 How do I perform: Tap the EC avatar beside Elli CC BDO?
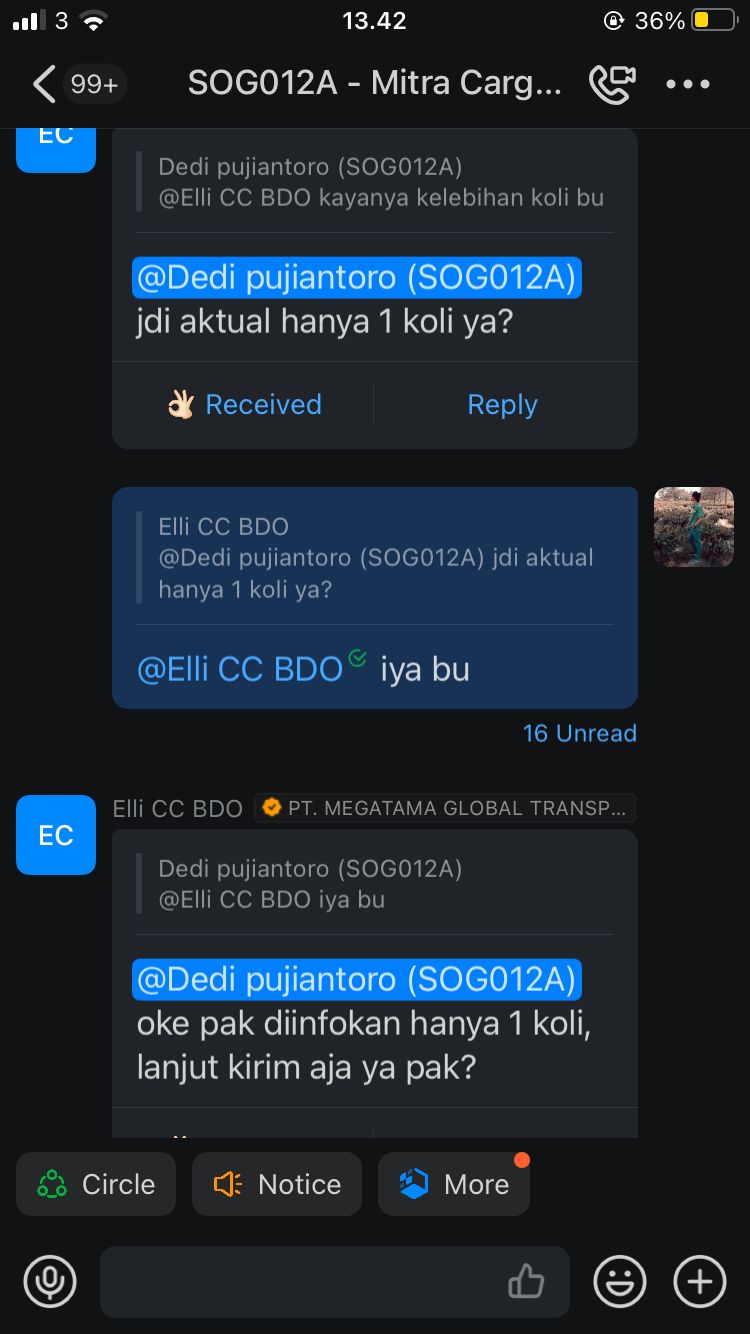click(56, 835)
